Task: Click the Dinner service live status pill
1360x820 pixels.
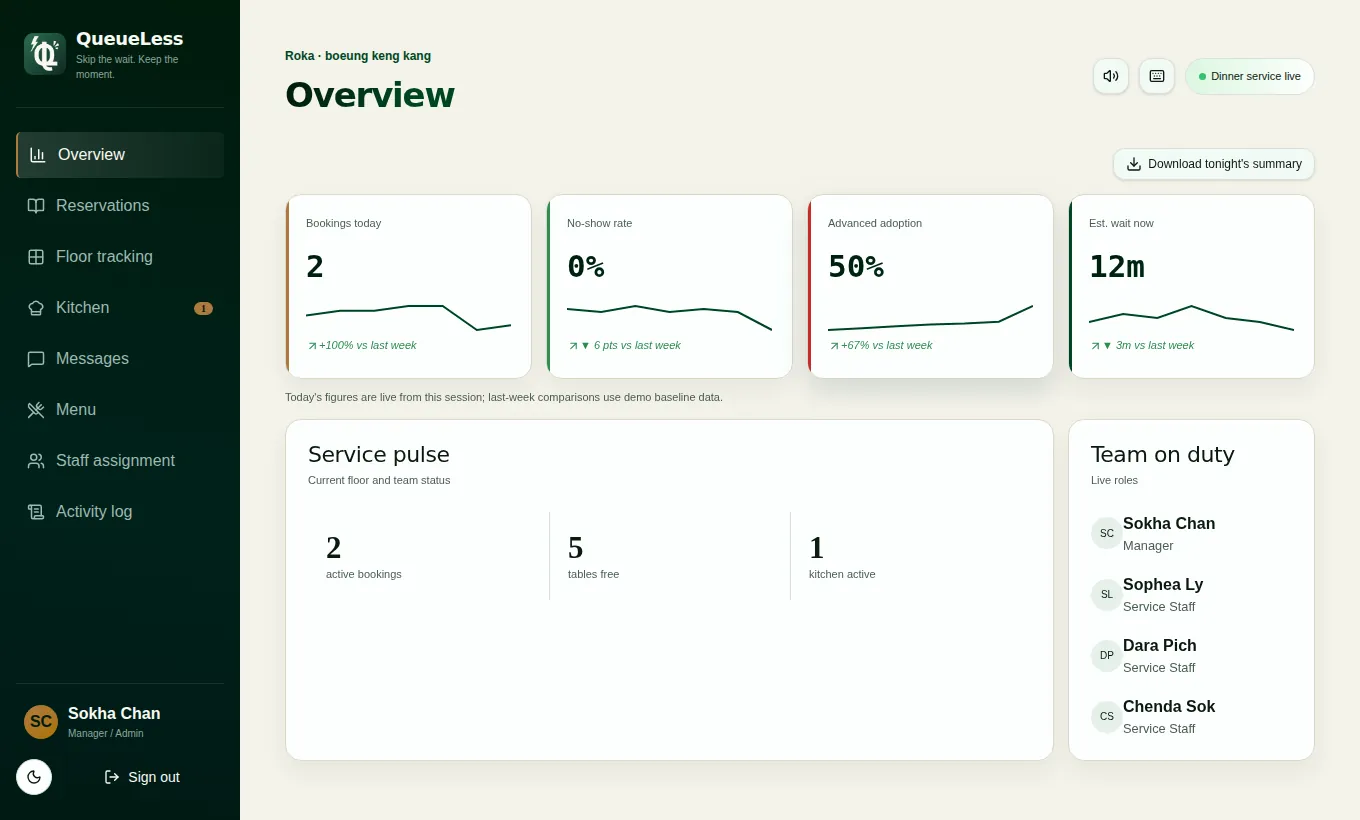Action: [1250, 76]
